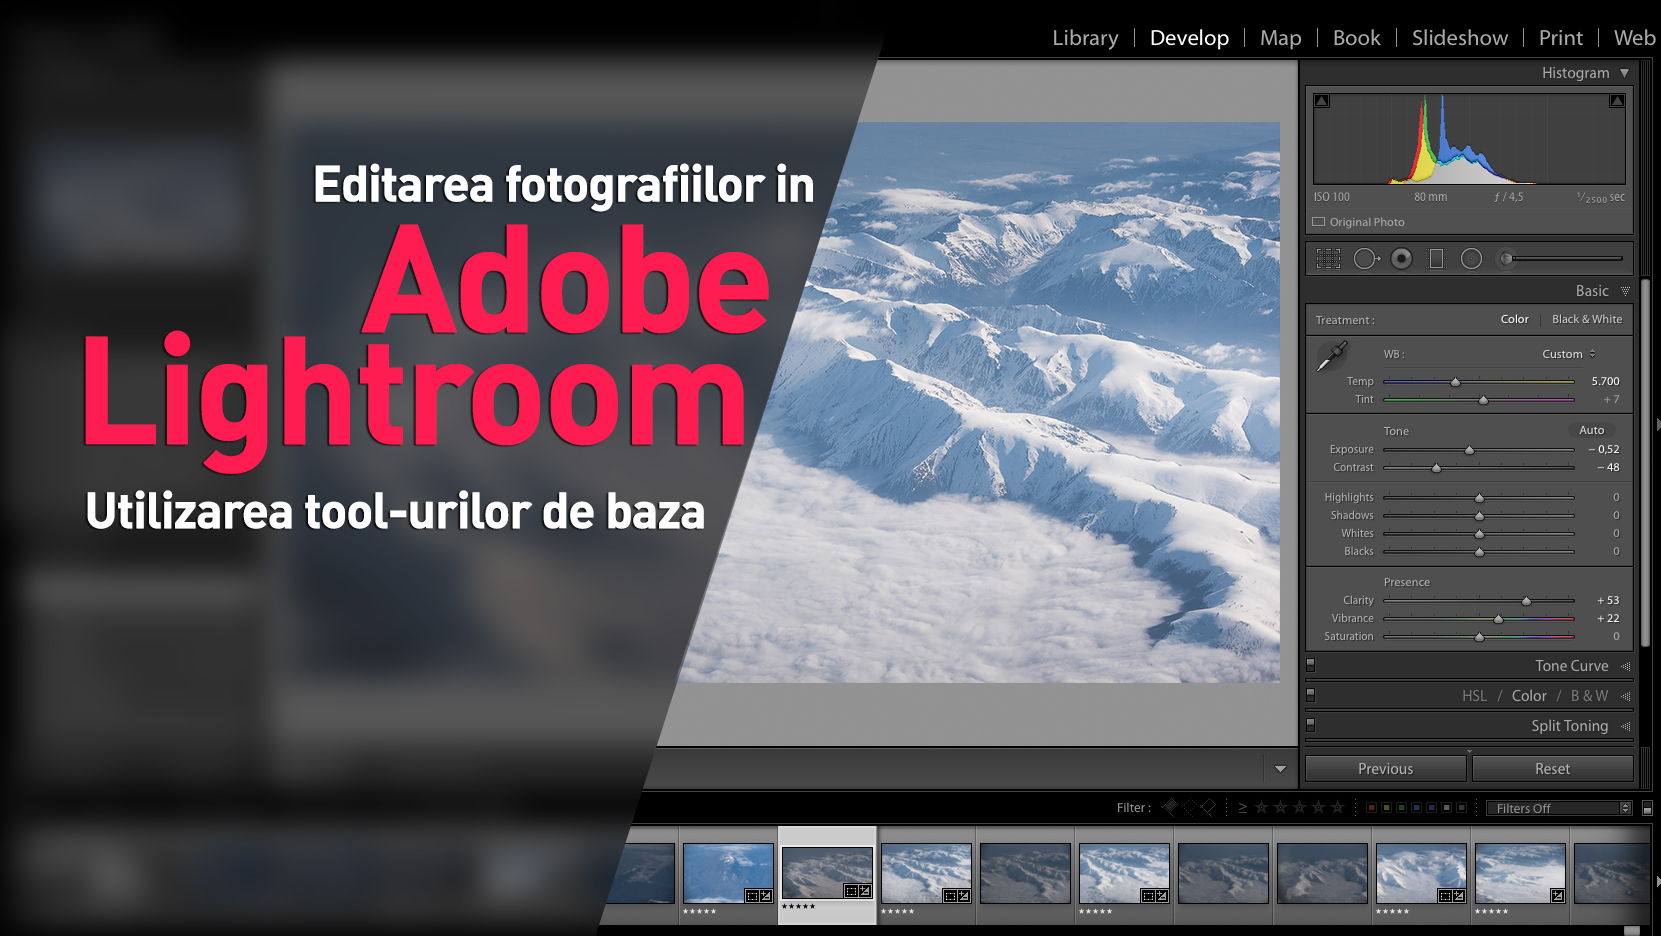
Task: Select the Adjustment Brush tool
Action: pyautogui.click(x=1560, y=259)
